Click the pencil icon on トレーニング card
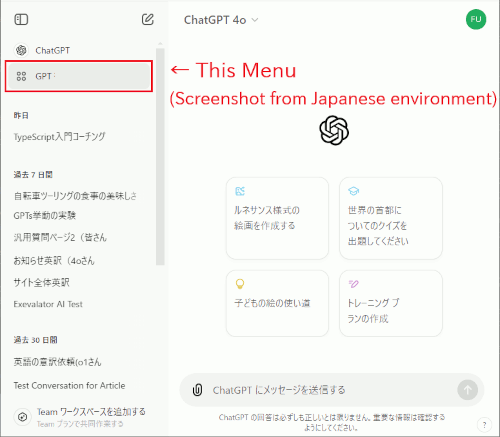500x437 pixels. [x=353, y=284]
